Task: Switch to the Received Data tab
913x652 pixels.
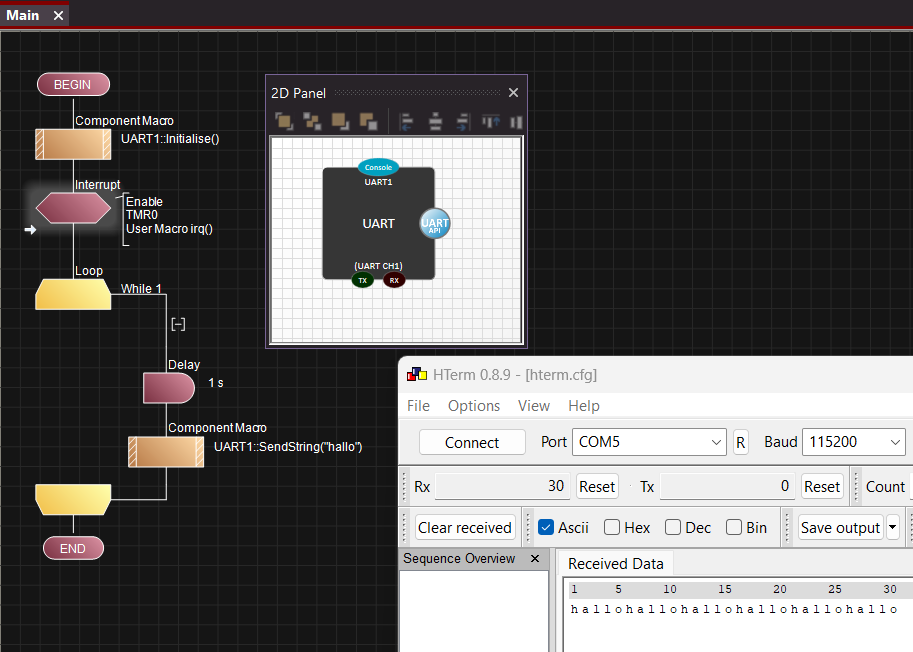Action: tap(615, 563)
